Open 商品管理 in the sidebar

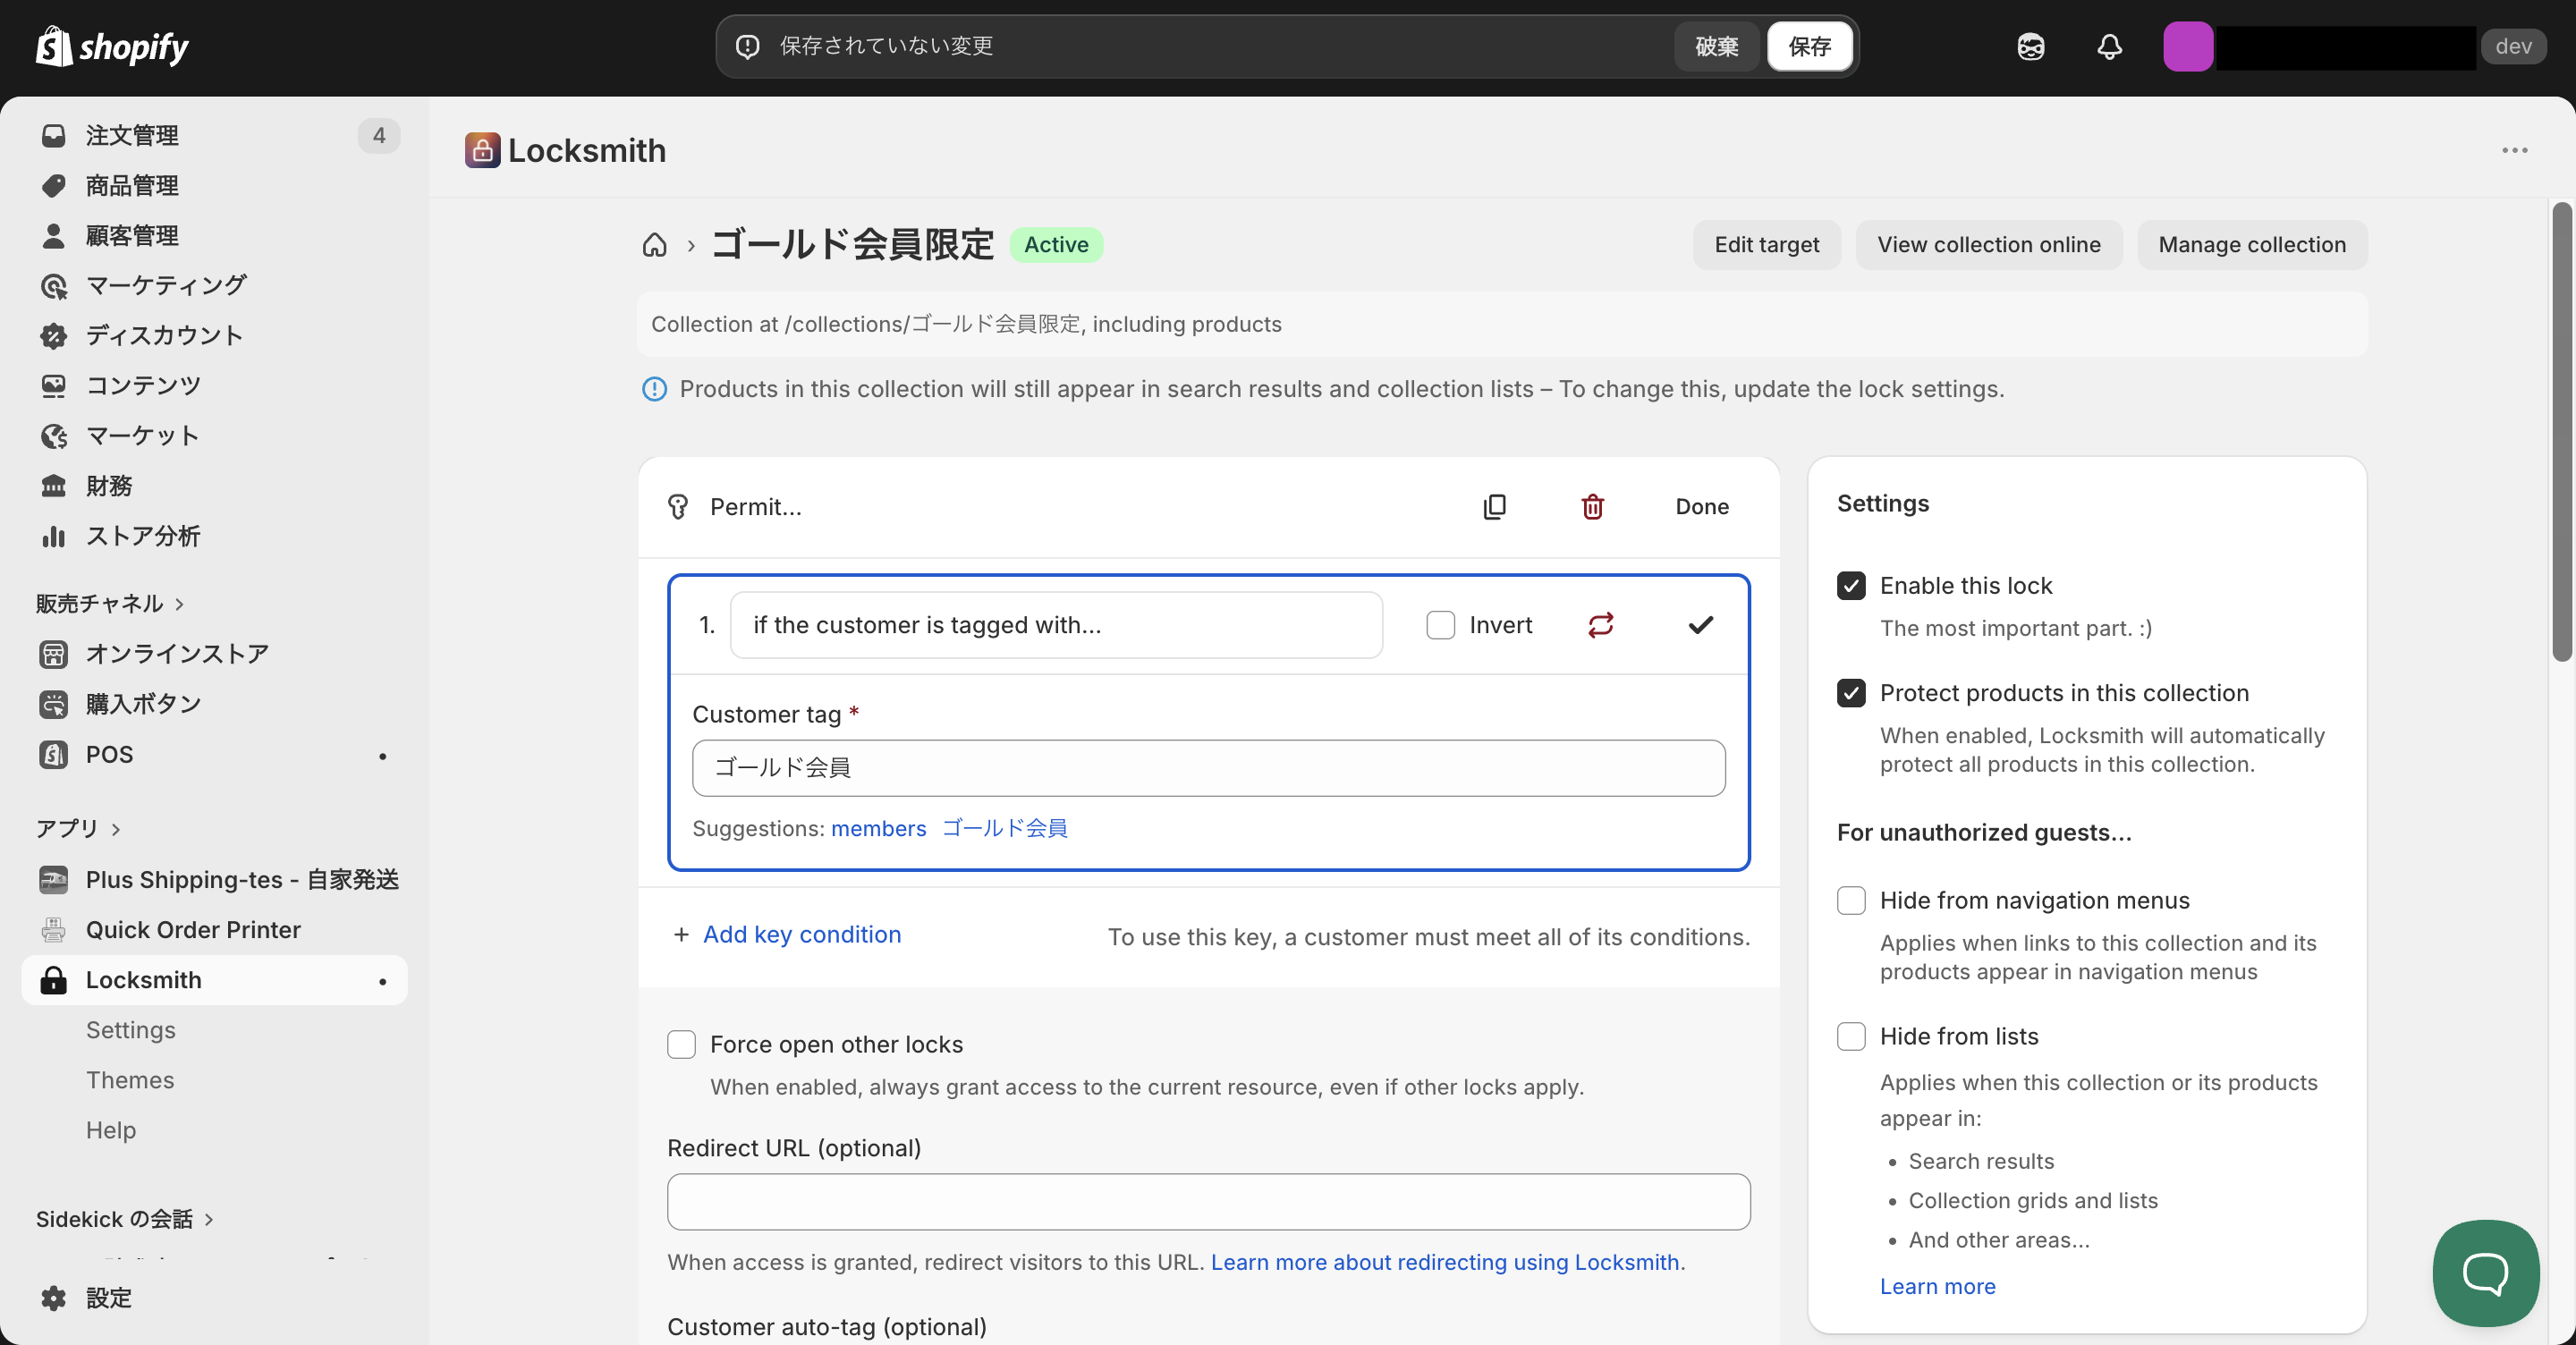pyautogui.click(x=214, y=185)
